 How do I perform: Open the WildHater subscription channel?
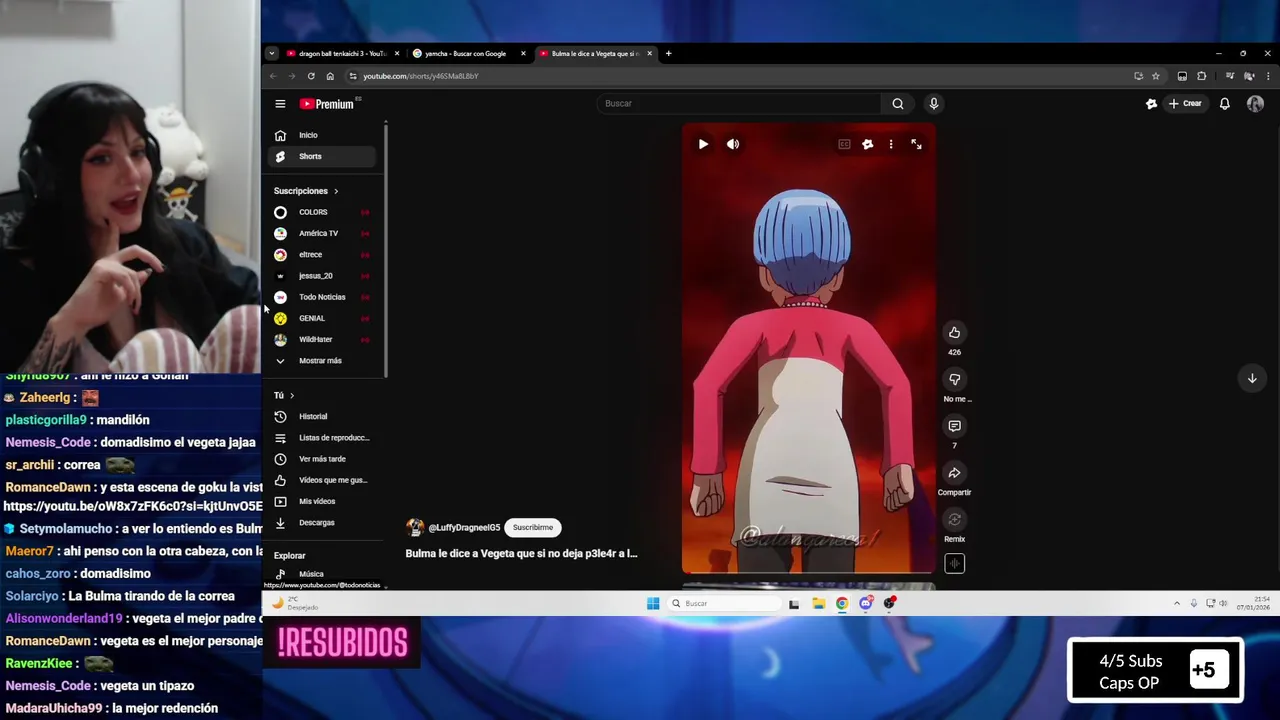pos(322,339)
